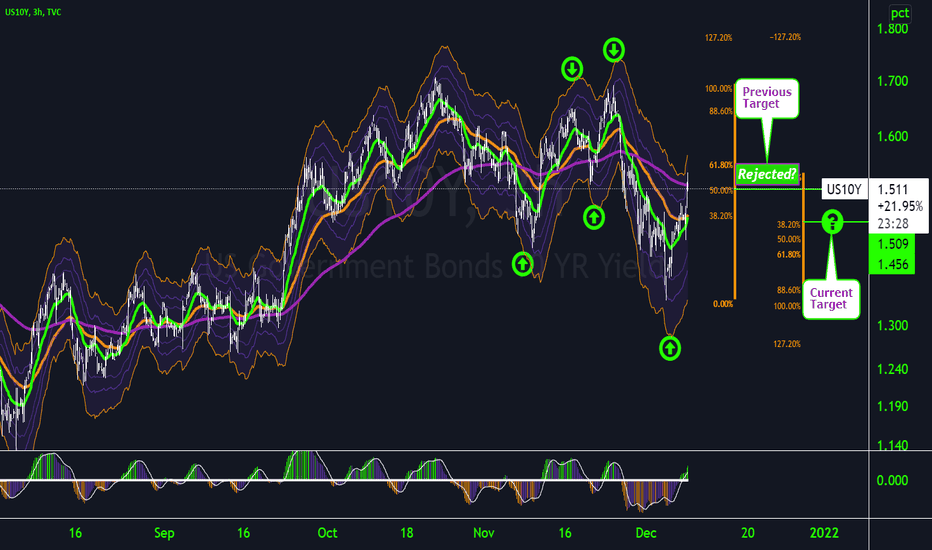Screen dimensions: 932x550
Task: Click the green 1.509 price label
Action: (x=893, y=244)
